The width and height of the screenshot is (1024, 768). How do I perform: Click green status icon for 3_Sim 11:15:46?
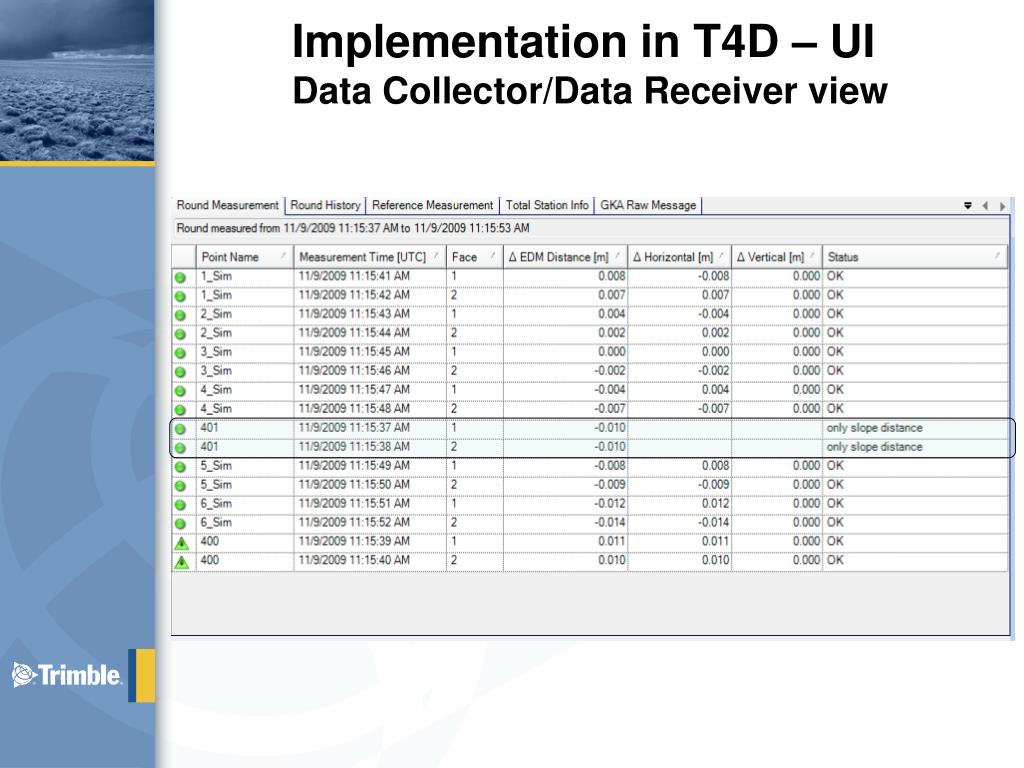coord(181,372)
